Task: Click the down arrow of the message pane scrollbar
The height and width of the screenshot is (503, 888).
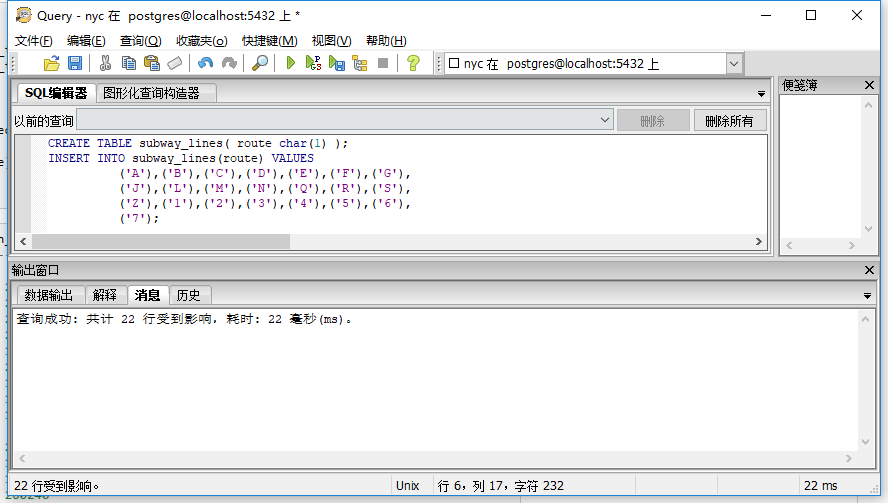Action: (865, 441)
